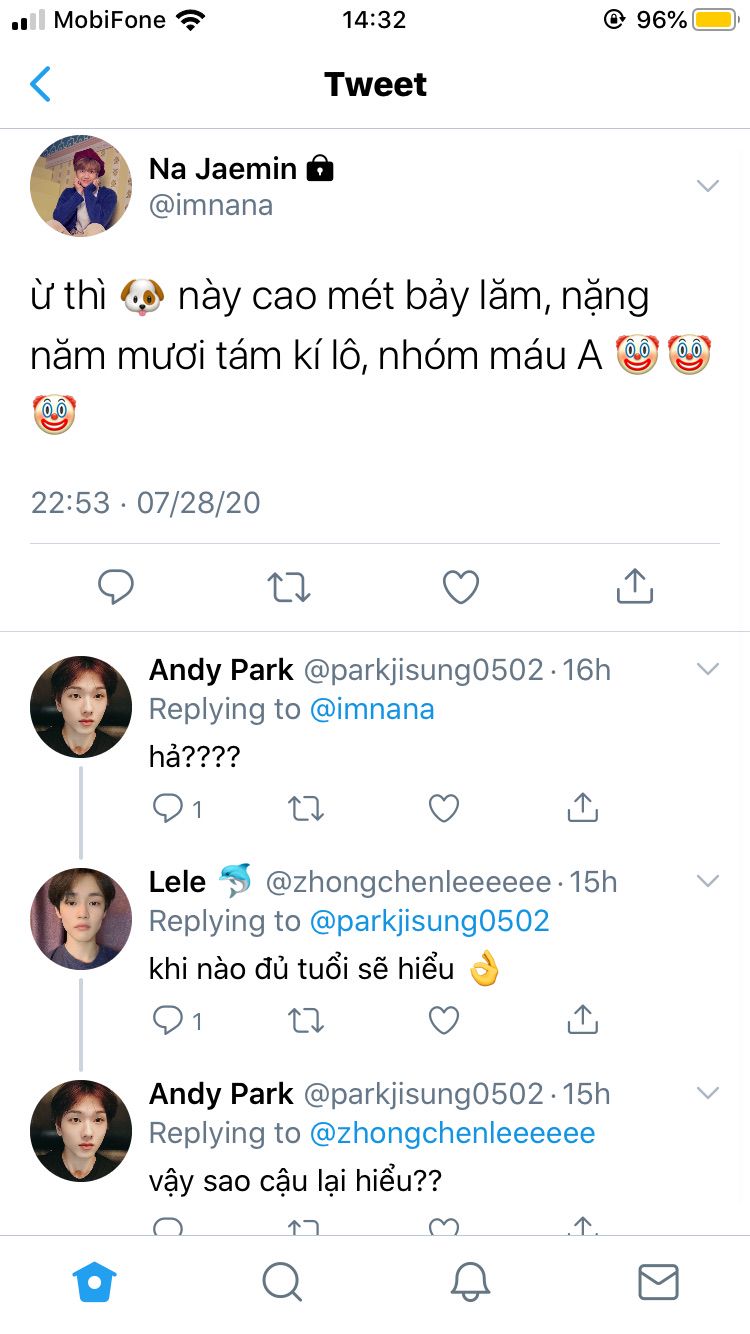Screen dimensions: 750x1334
Task: Open chevron menu on Andy Park's 16h reply
Action: click(708, 669)
